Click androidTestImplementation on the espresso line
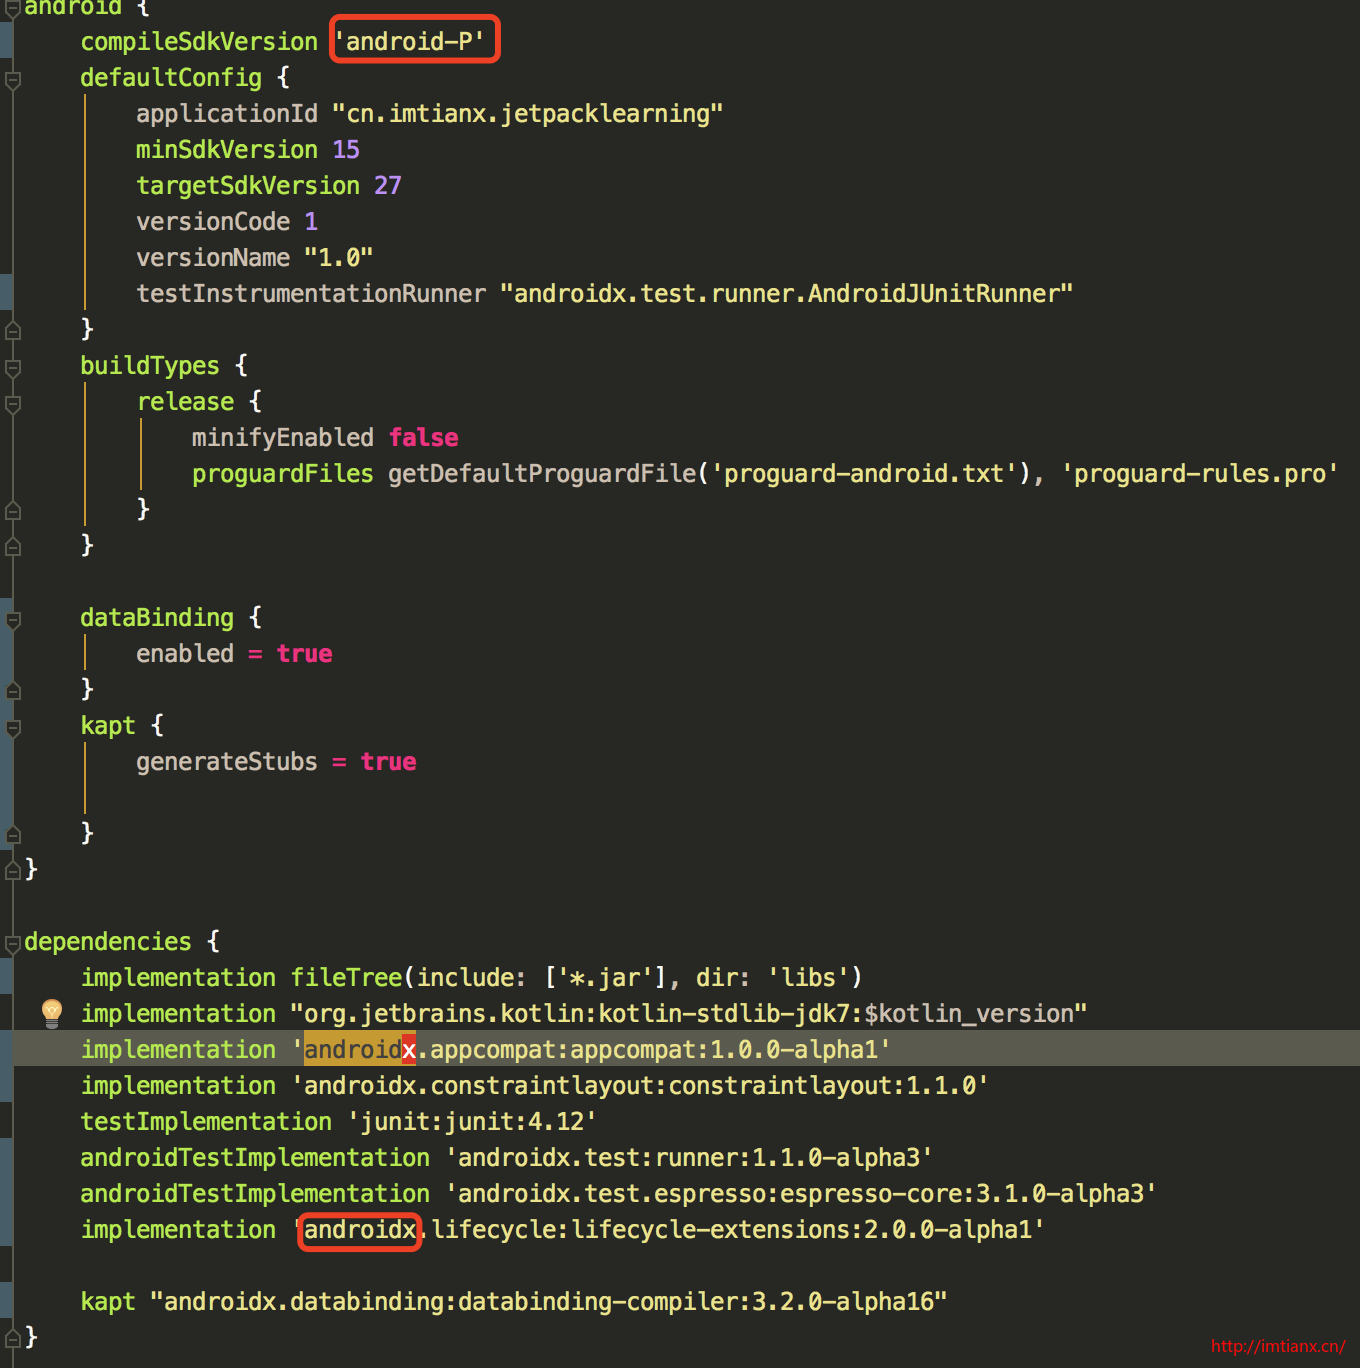 pos(255,1193)
